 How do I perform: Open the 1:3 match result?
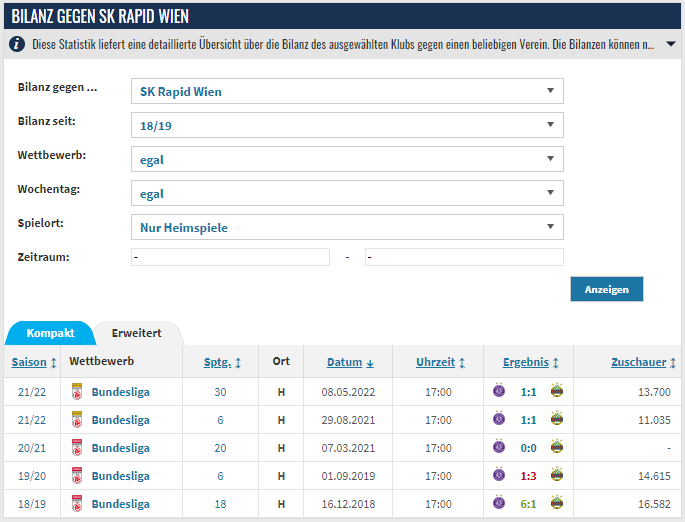[x=528, y=476]
